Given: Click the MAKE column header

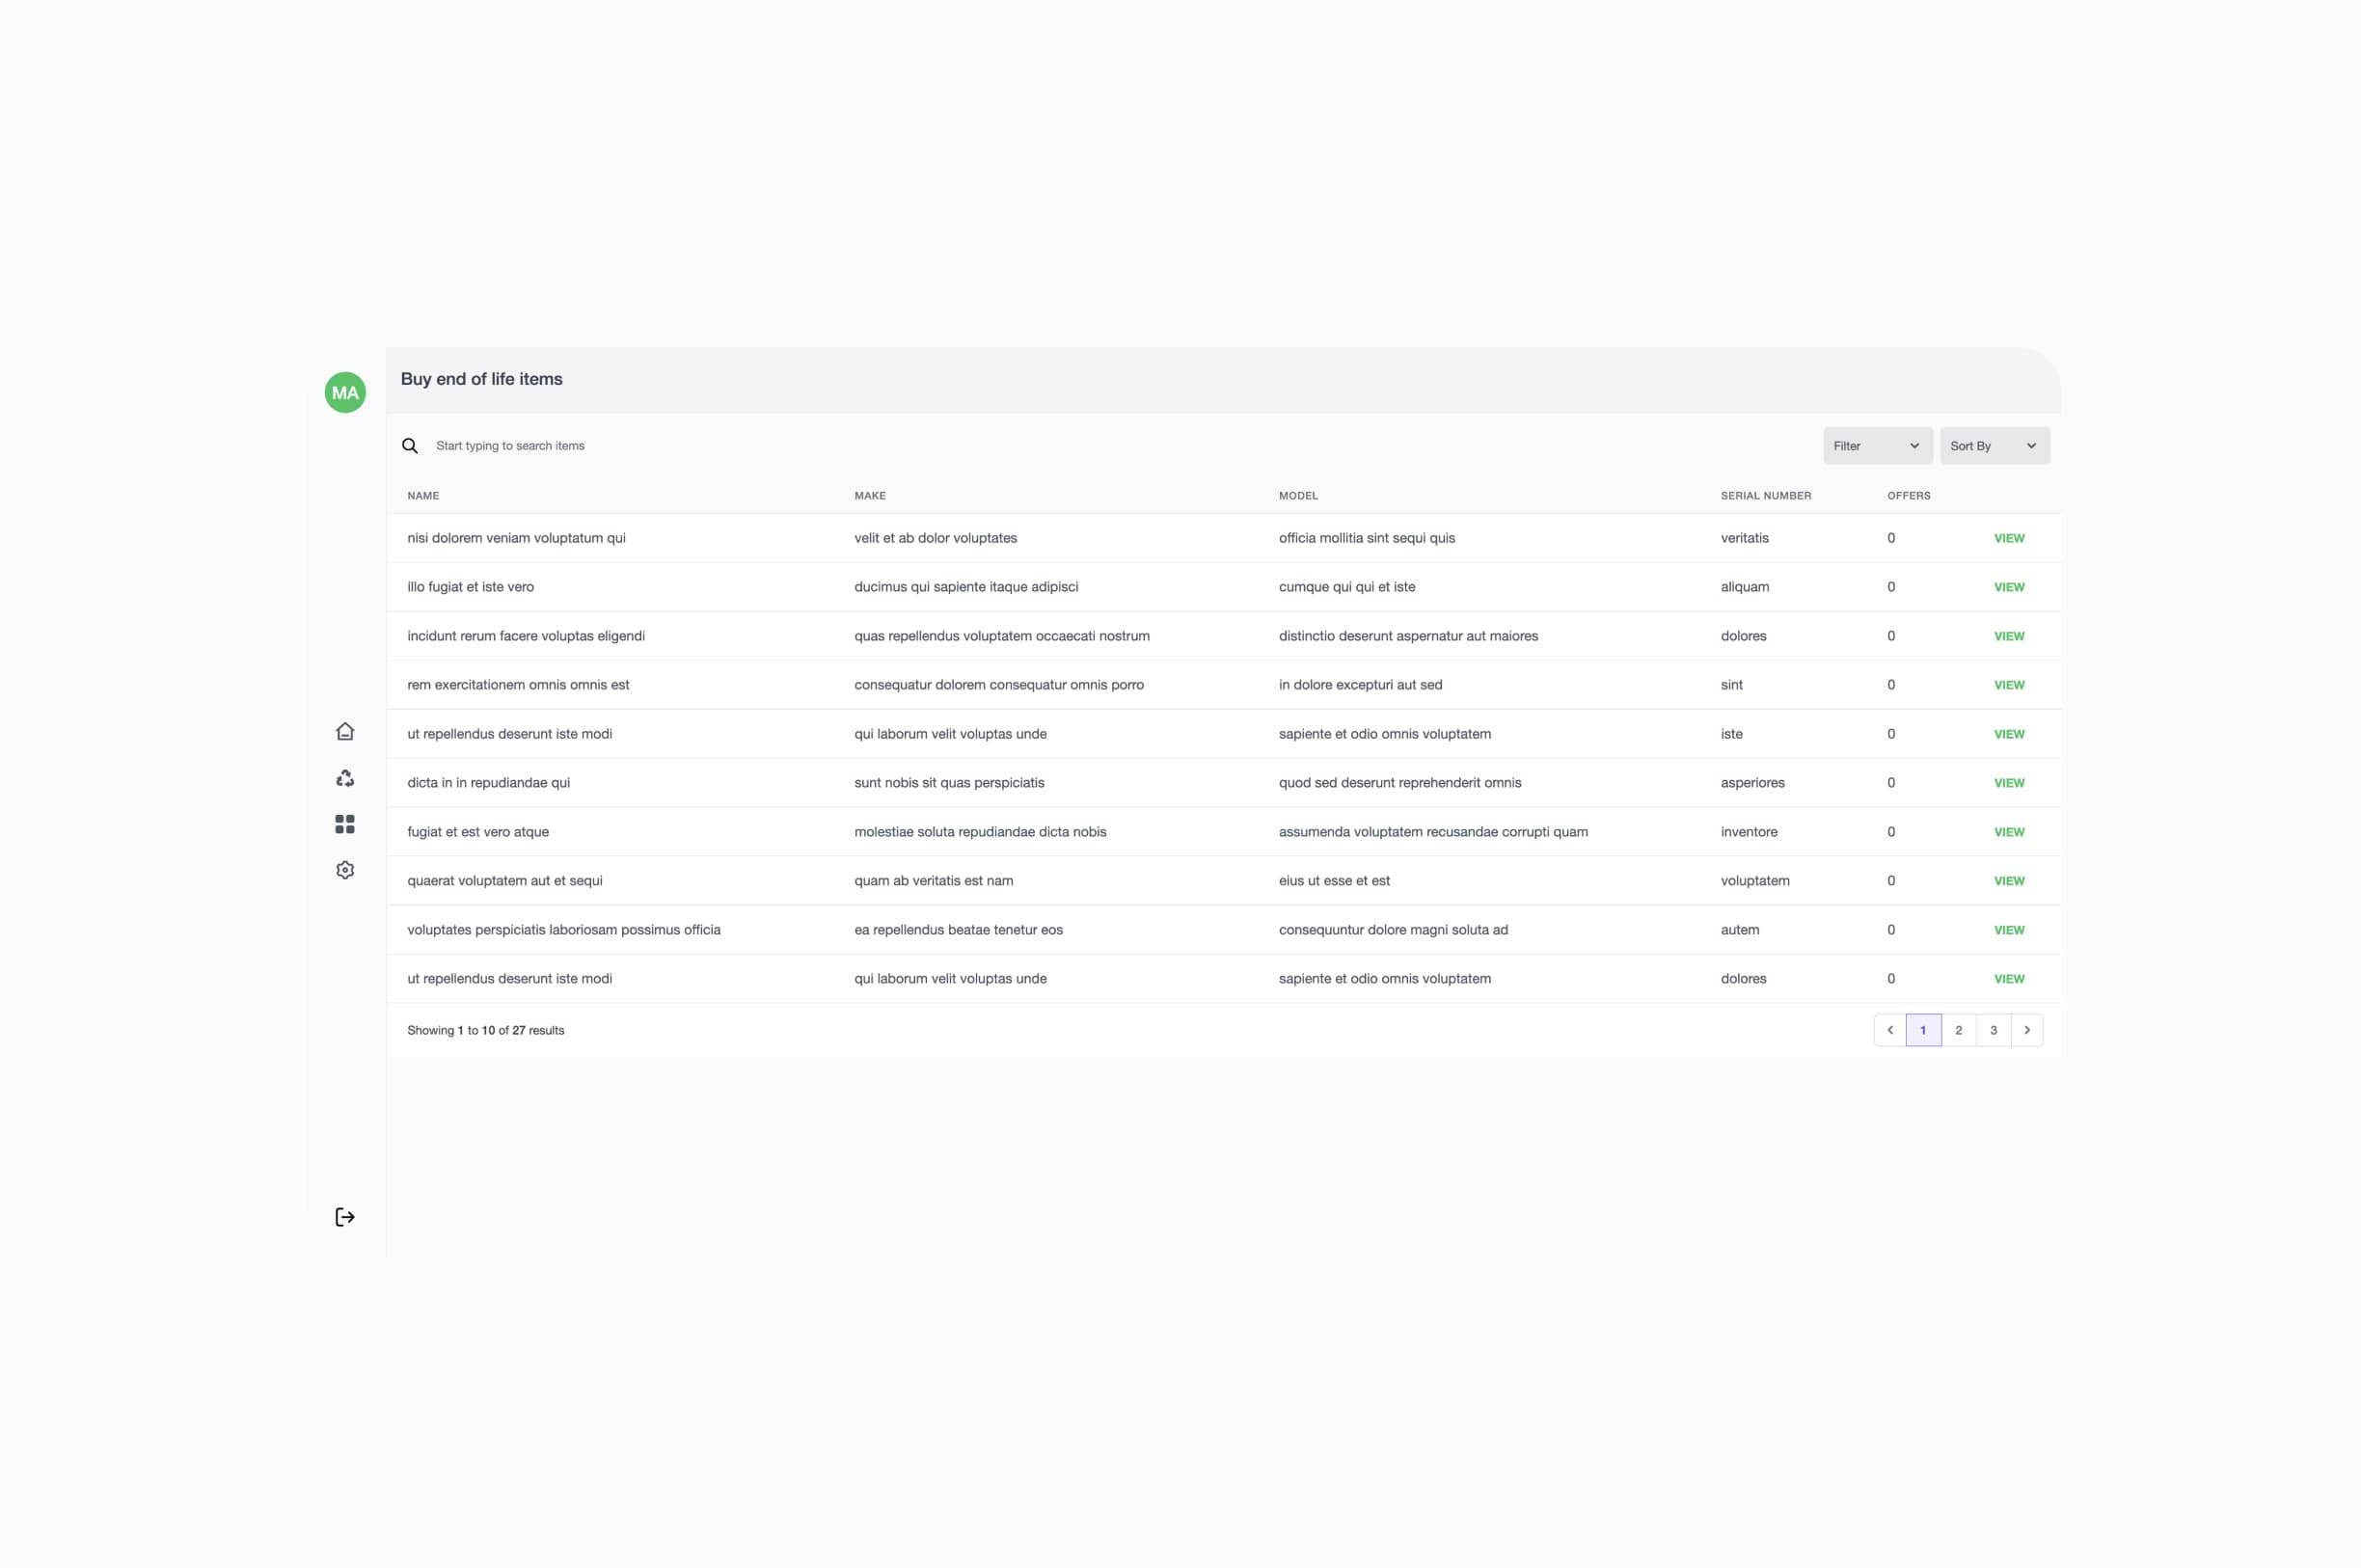Looking at the screenshot, I should (870, 496).
